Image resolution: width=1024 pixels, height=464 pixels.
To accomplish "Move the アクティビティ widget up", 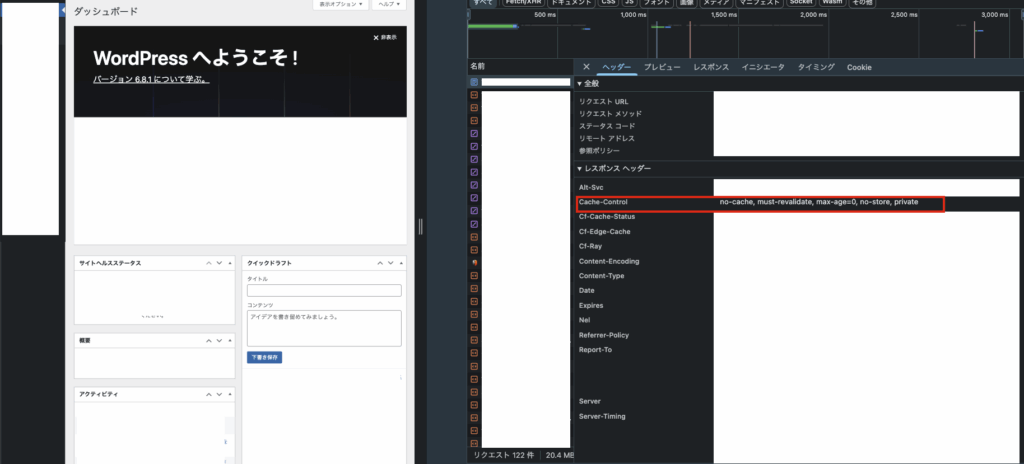I will (209, 395).
